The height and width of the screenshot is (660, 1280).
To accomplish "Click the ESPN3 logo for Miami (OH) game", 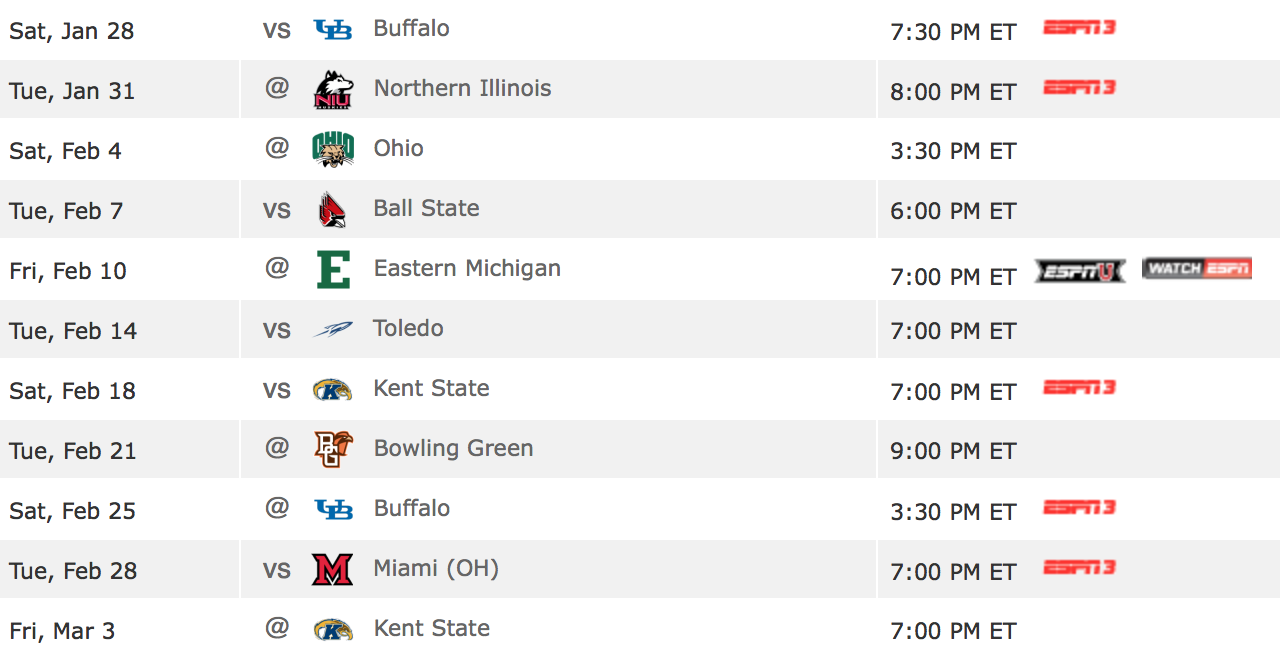I will click(1079, 568).
